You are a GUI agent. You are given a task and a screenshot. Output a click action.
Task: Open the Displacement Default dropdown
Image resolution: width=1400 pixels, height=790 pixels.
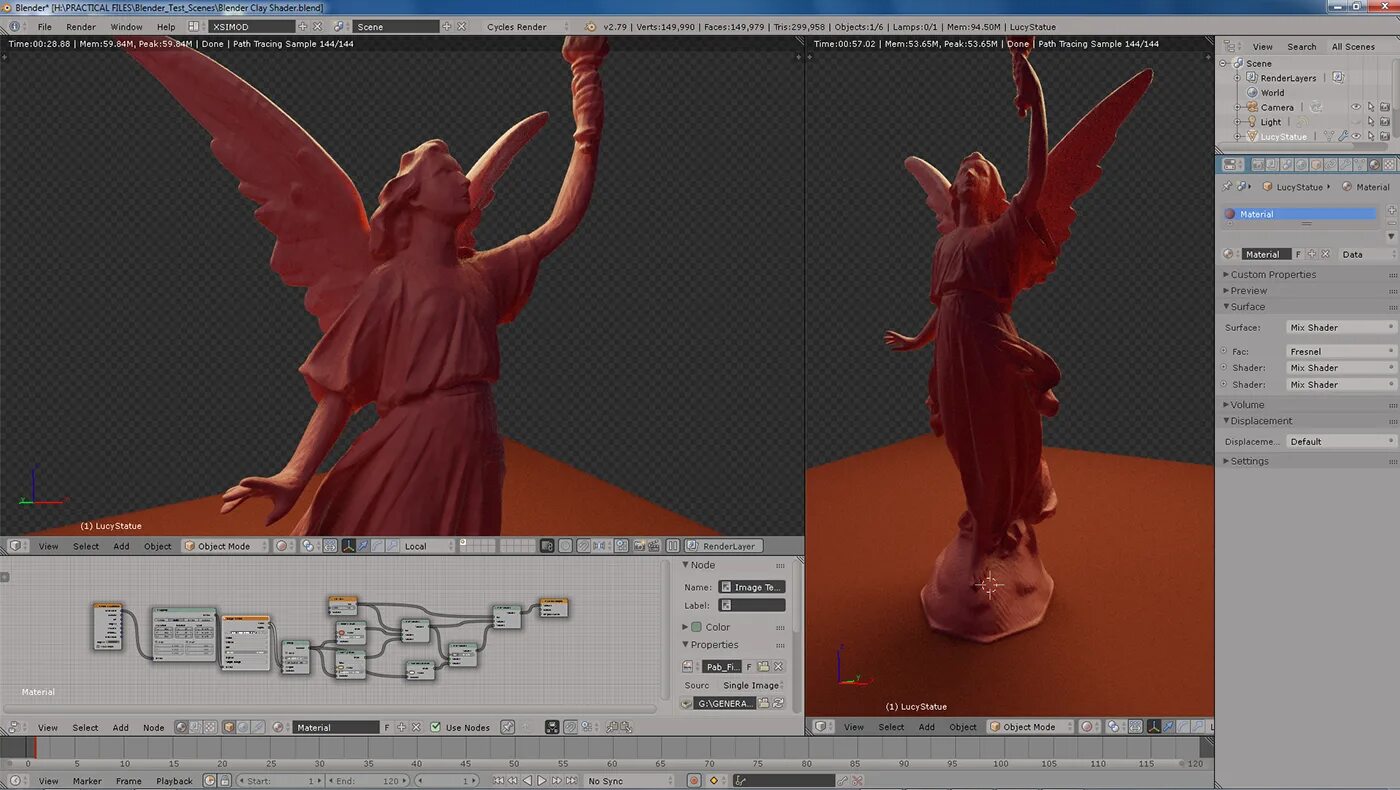pos(1340,442)
